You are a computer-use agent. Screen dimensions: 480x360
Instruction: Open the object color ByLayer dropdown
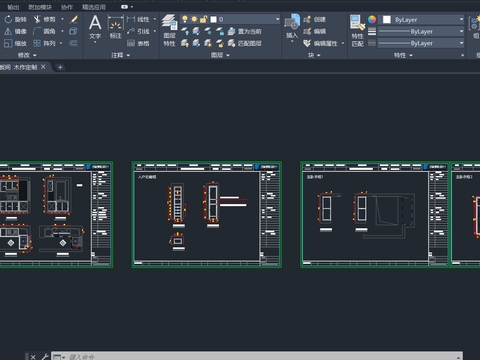461,19
